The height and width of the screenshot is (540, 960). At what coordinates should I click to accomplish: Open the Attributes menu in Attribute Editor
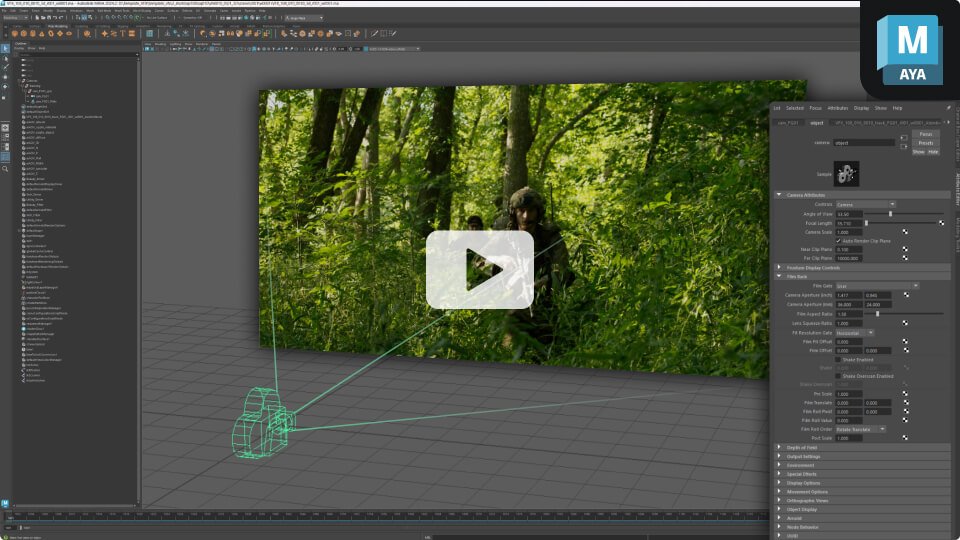(x=837, y=107)
